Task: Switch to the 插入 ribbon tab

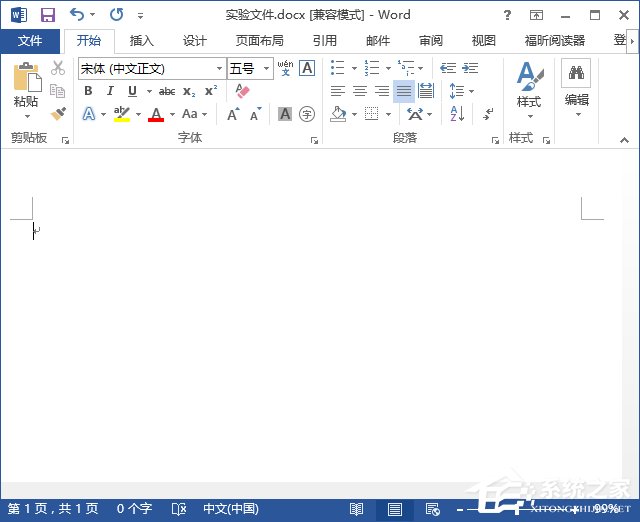Action: click(x=142, y=41)
